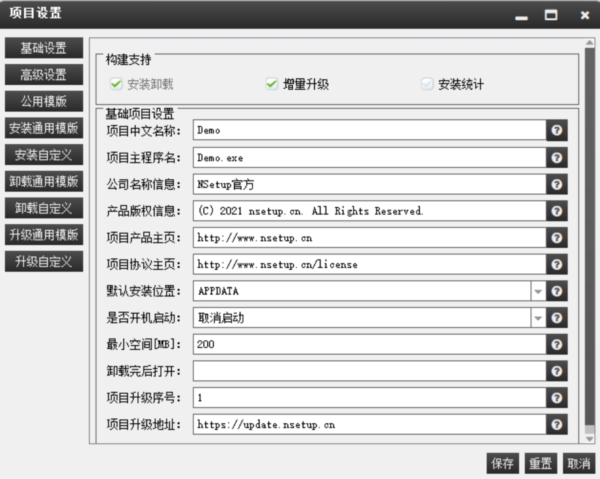Open 安装自定义 section
This screenshot has height=479, width=600.
click(x=44, y=155)
